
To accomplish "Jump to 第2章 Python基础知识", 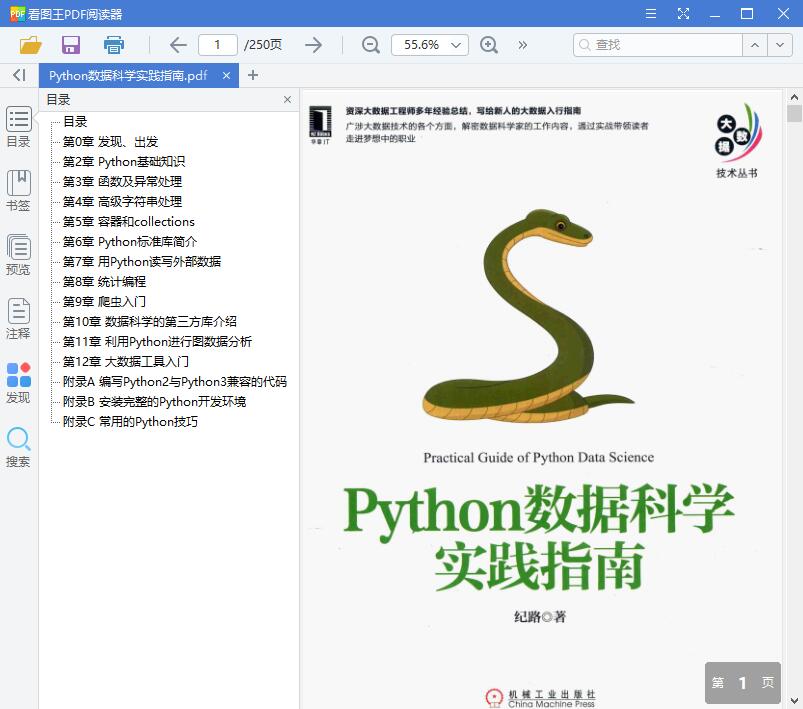I will pos(123,161).
